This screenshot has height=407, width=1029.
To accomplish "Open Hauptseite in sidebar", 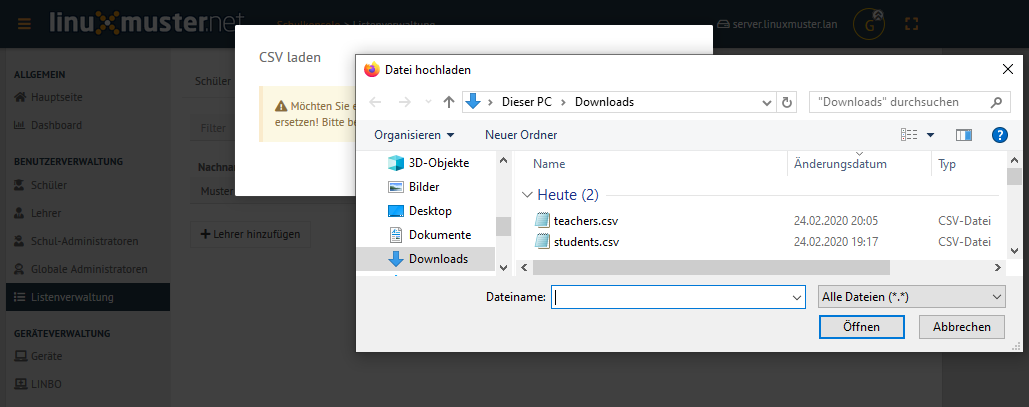I will (x=49, y=97).
